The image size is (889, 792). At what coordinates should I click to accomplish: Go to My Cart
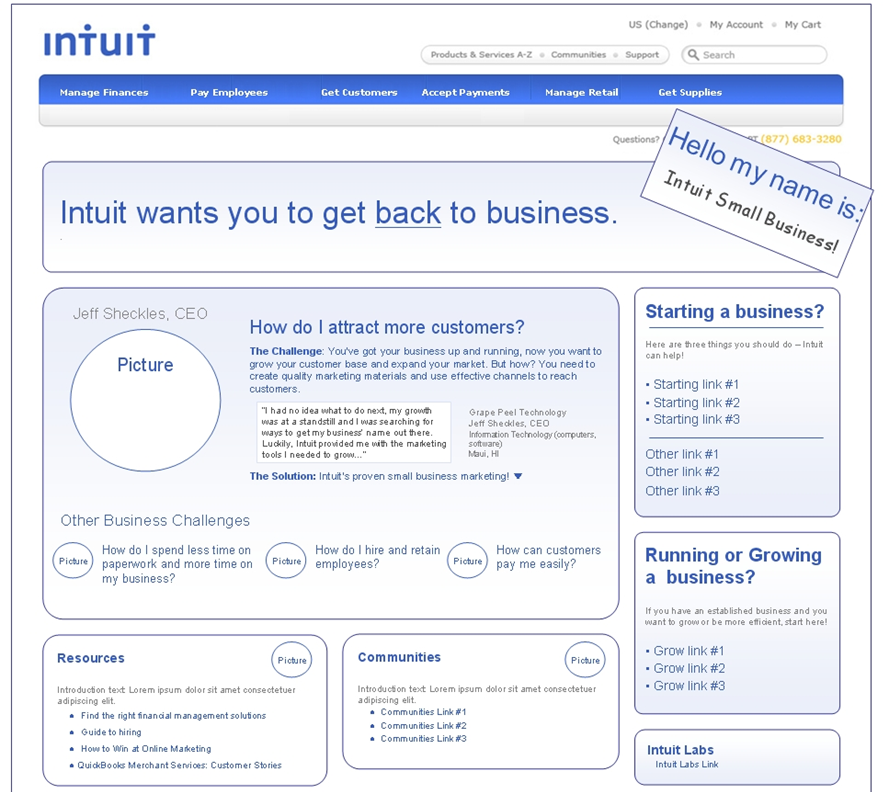[x=802, y=25]
